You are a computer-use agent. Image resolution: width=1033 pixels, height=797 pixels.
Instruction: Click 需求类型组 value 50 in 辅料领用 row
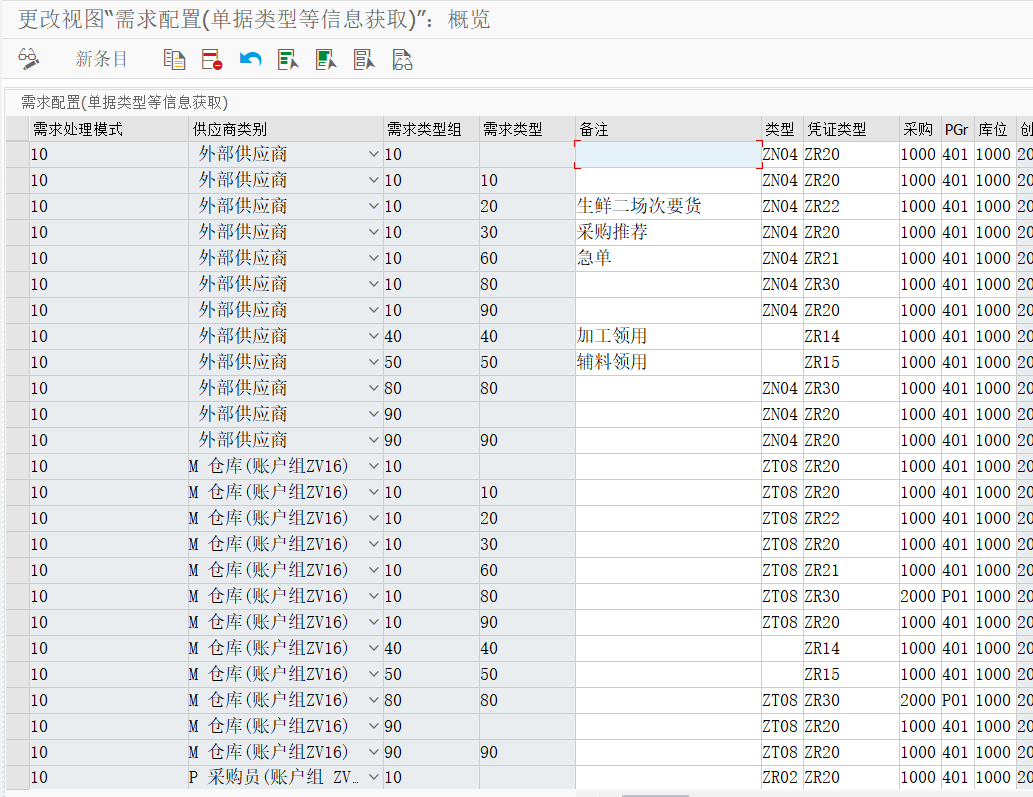pos(432,362)
